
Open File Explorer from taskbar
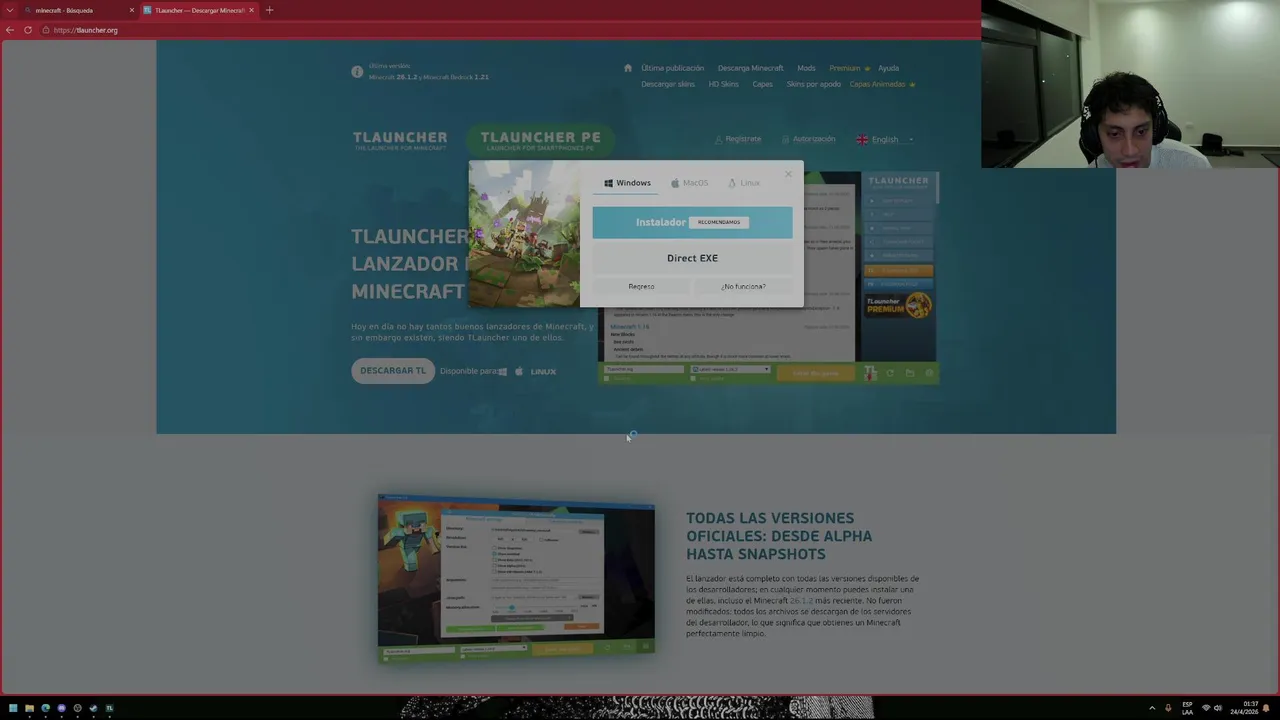pyautogui.click(x=29, y=708)
